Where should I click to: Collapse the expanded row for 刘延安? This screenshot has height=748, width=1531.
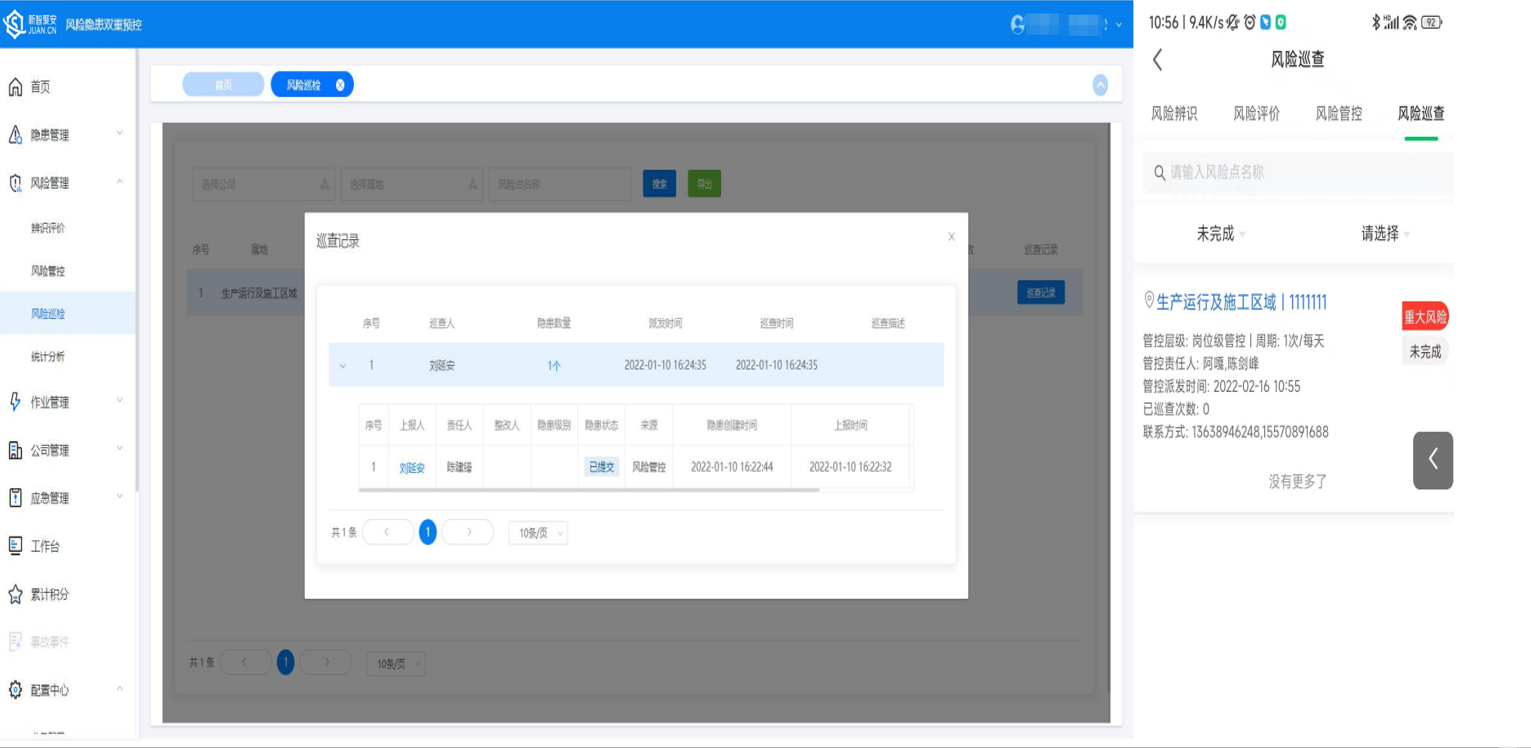coord(343,366)
